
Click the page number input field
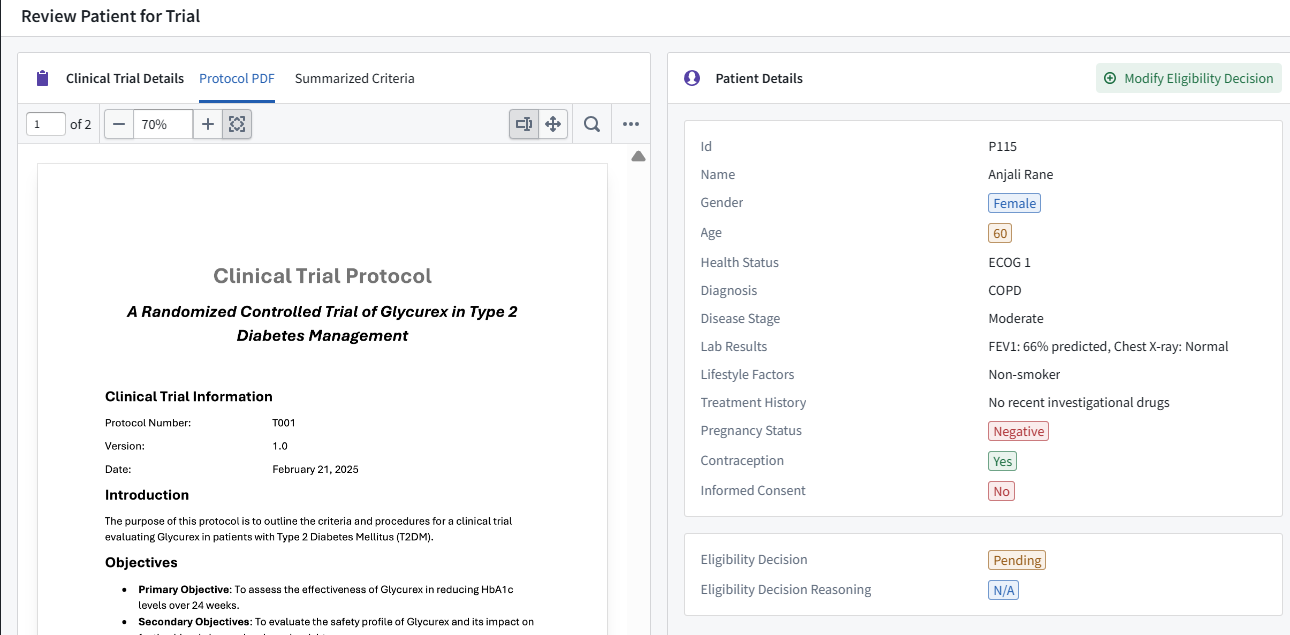(45, 124)
